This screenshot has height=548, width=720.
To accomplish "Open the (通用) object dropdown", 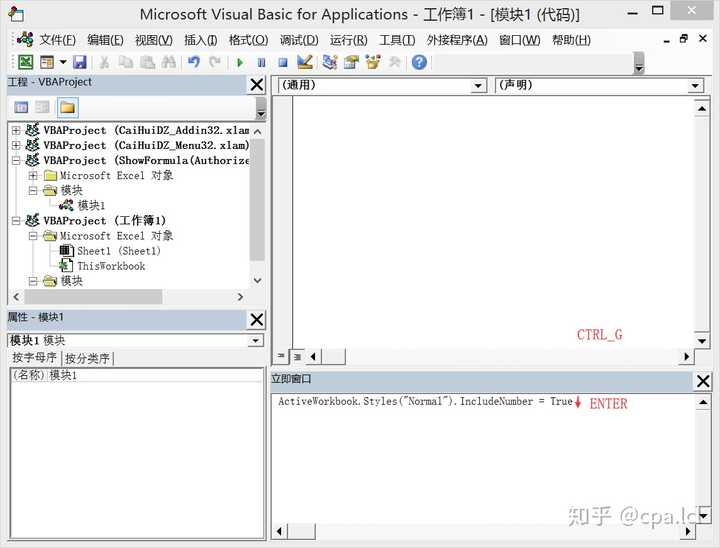I will (478, 85).
